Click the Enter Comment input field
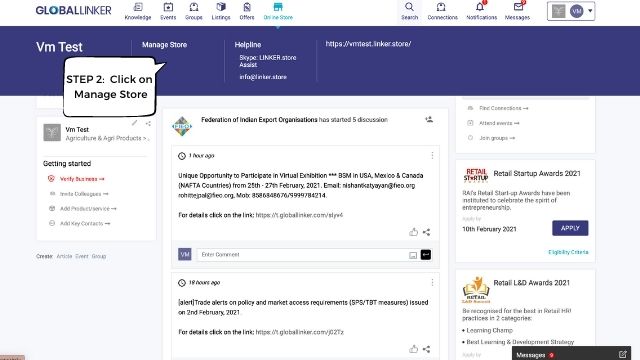The width and height of the screenshot is (640, 360). pyautogui.click(x=302, y=255)
